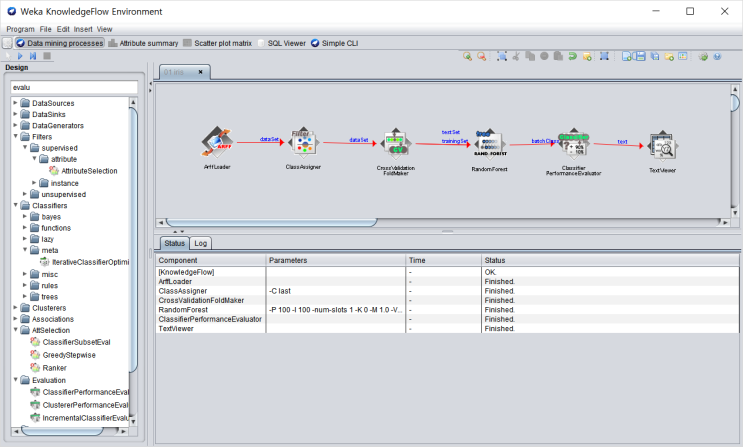Run the flow with the play icon

20,56
